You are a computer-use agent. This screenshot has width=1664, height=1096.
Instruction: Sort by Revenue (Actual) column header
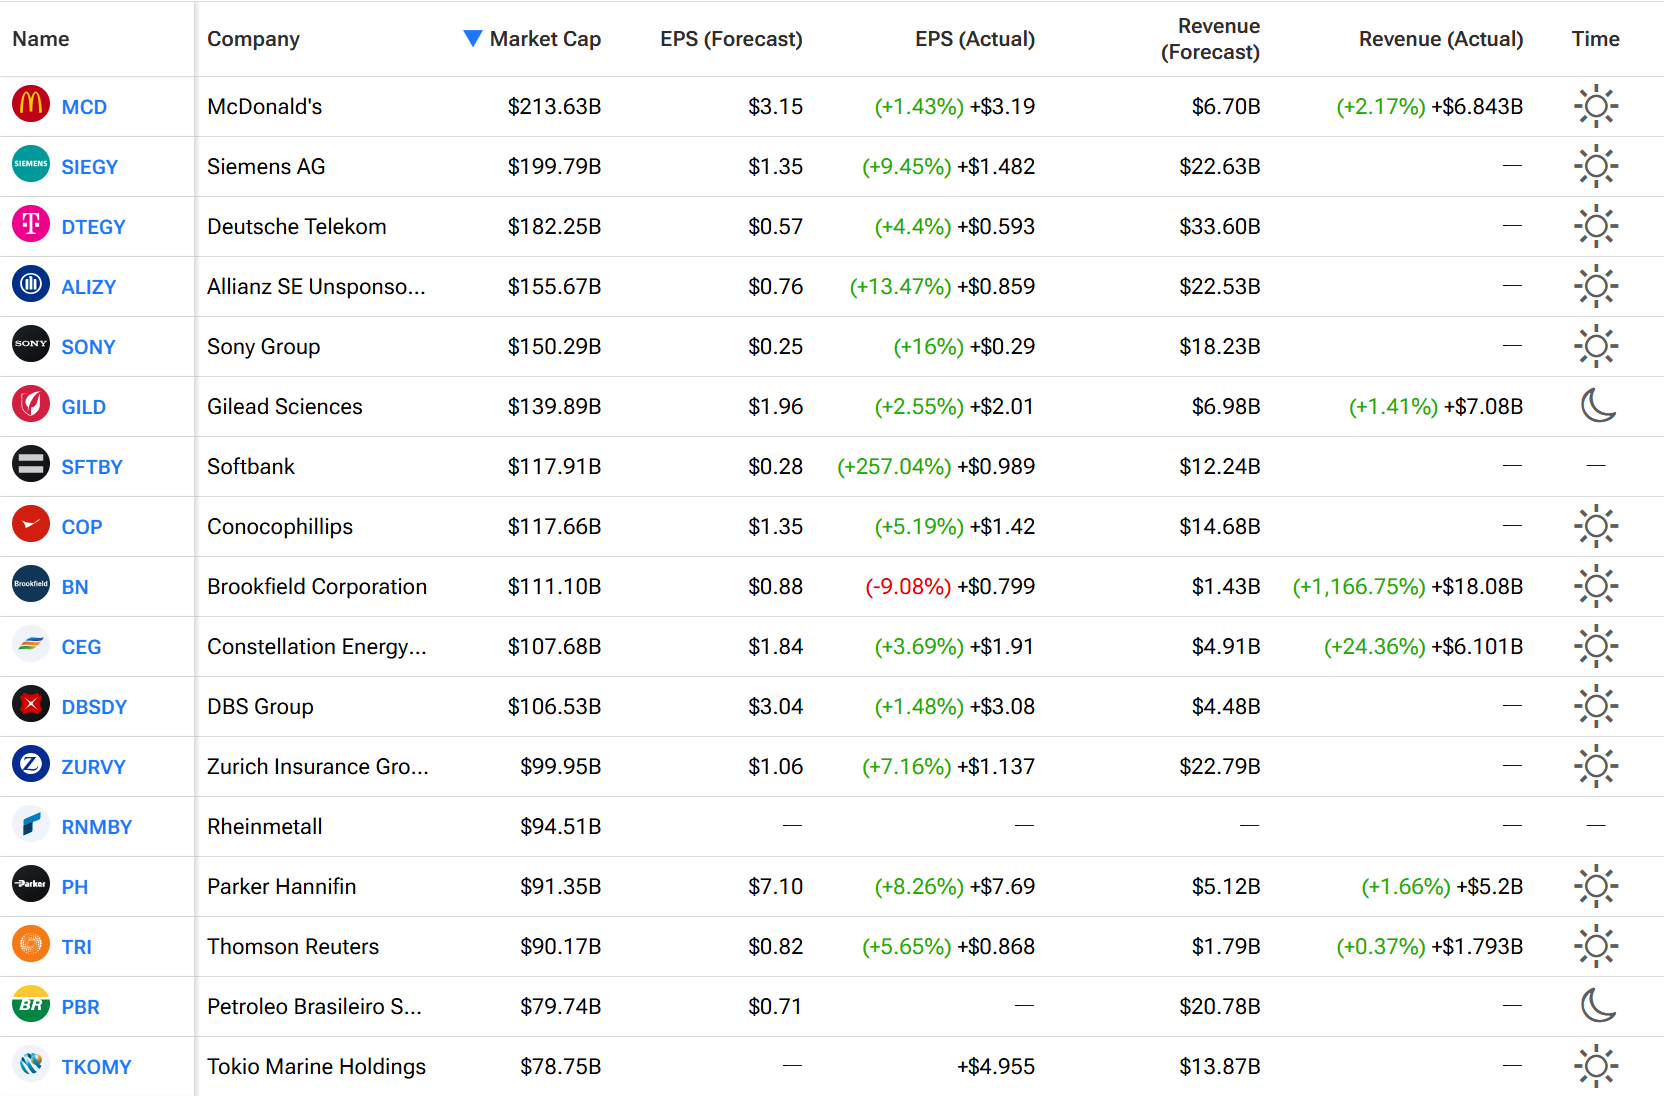click(x=1441, y=39)
